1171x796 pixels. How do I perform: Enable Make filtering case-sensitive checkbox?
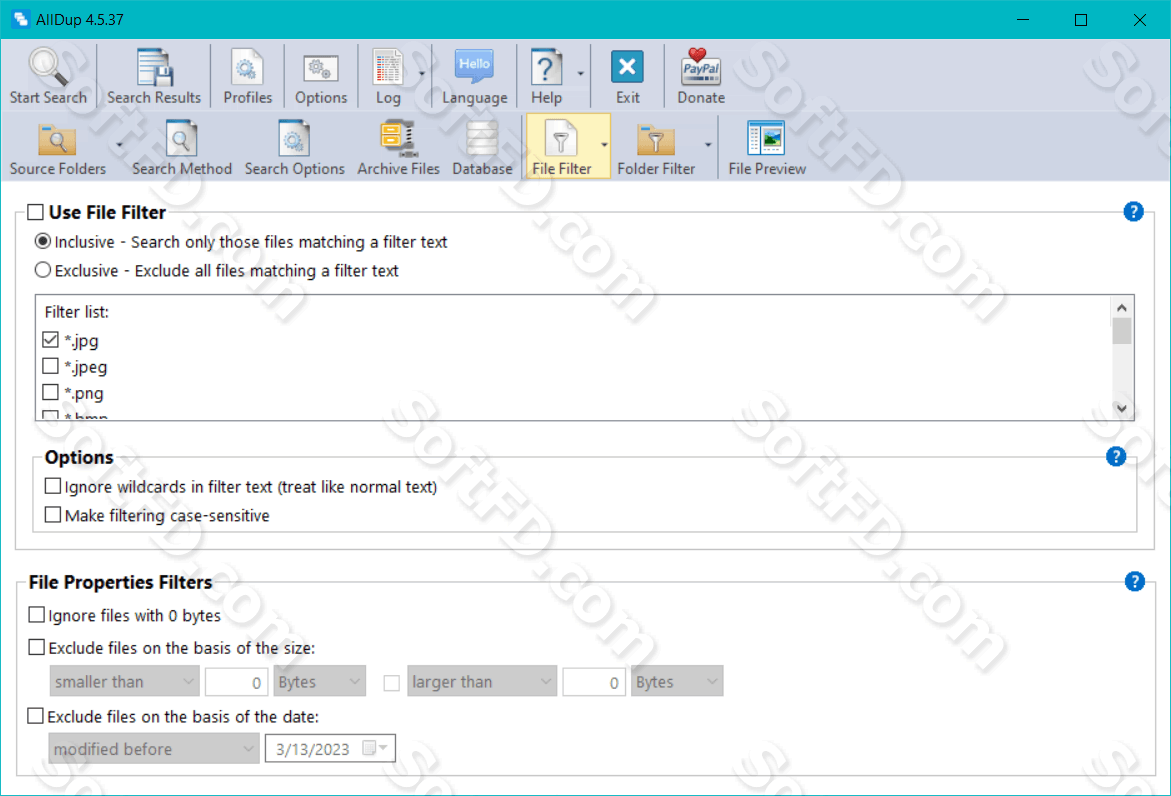[52, 514]
